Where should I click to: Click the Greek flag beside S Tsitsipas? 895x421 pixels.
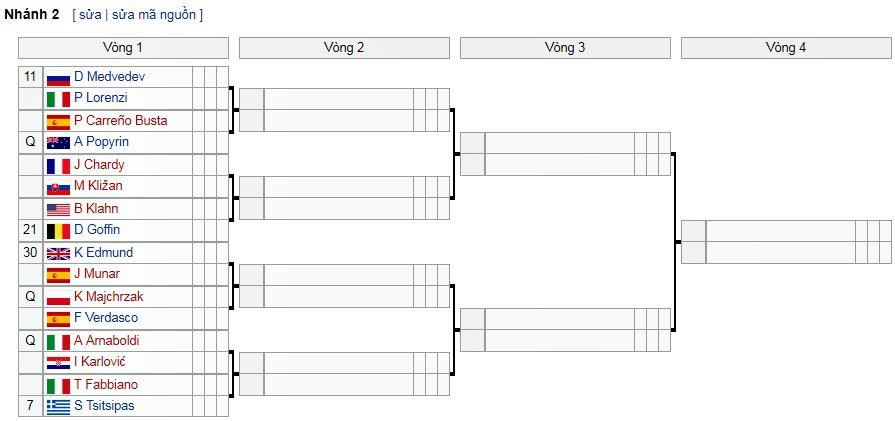[58, 406]
